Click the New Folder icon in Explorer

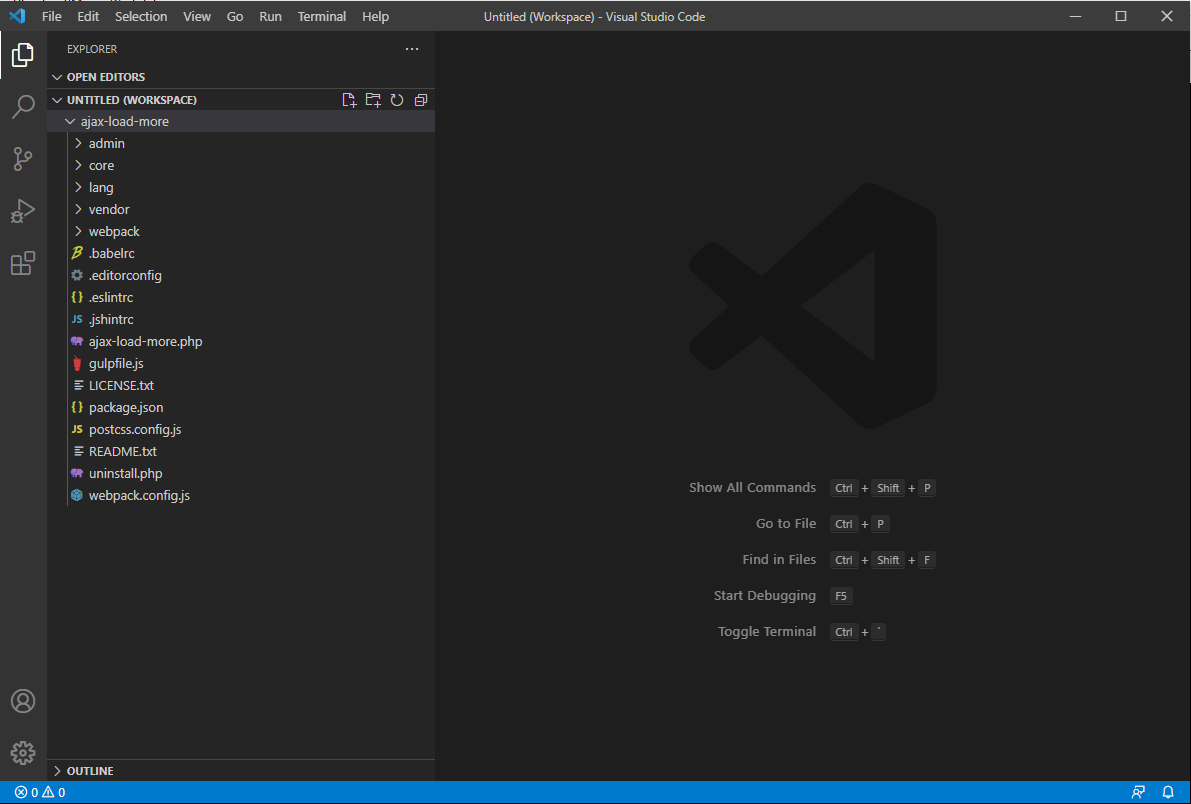click(373, 100)
